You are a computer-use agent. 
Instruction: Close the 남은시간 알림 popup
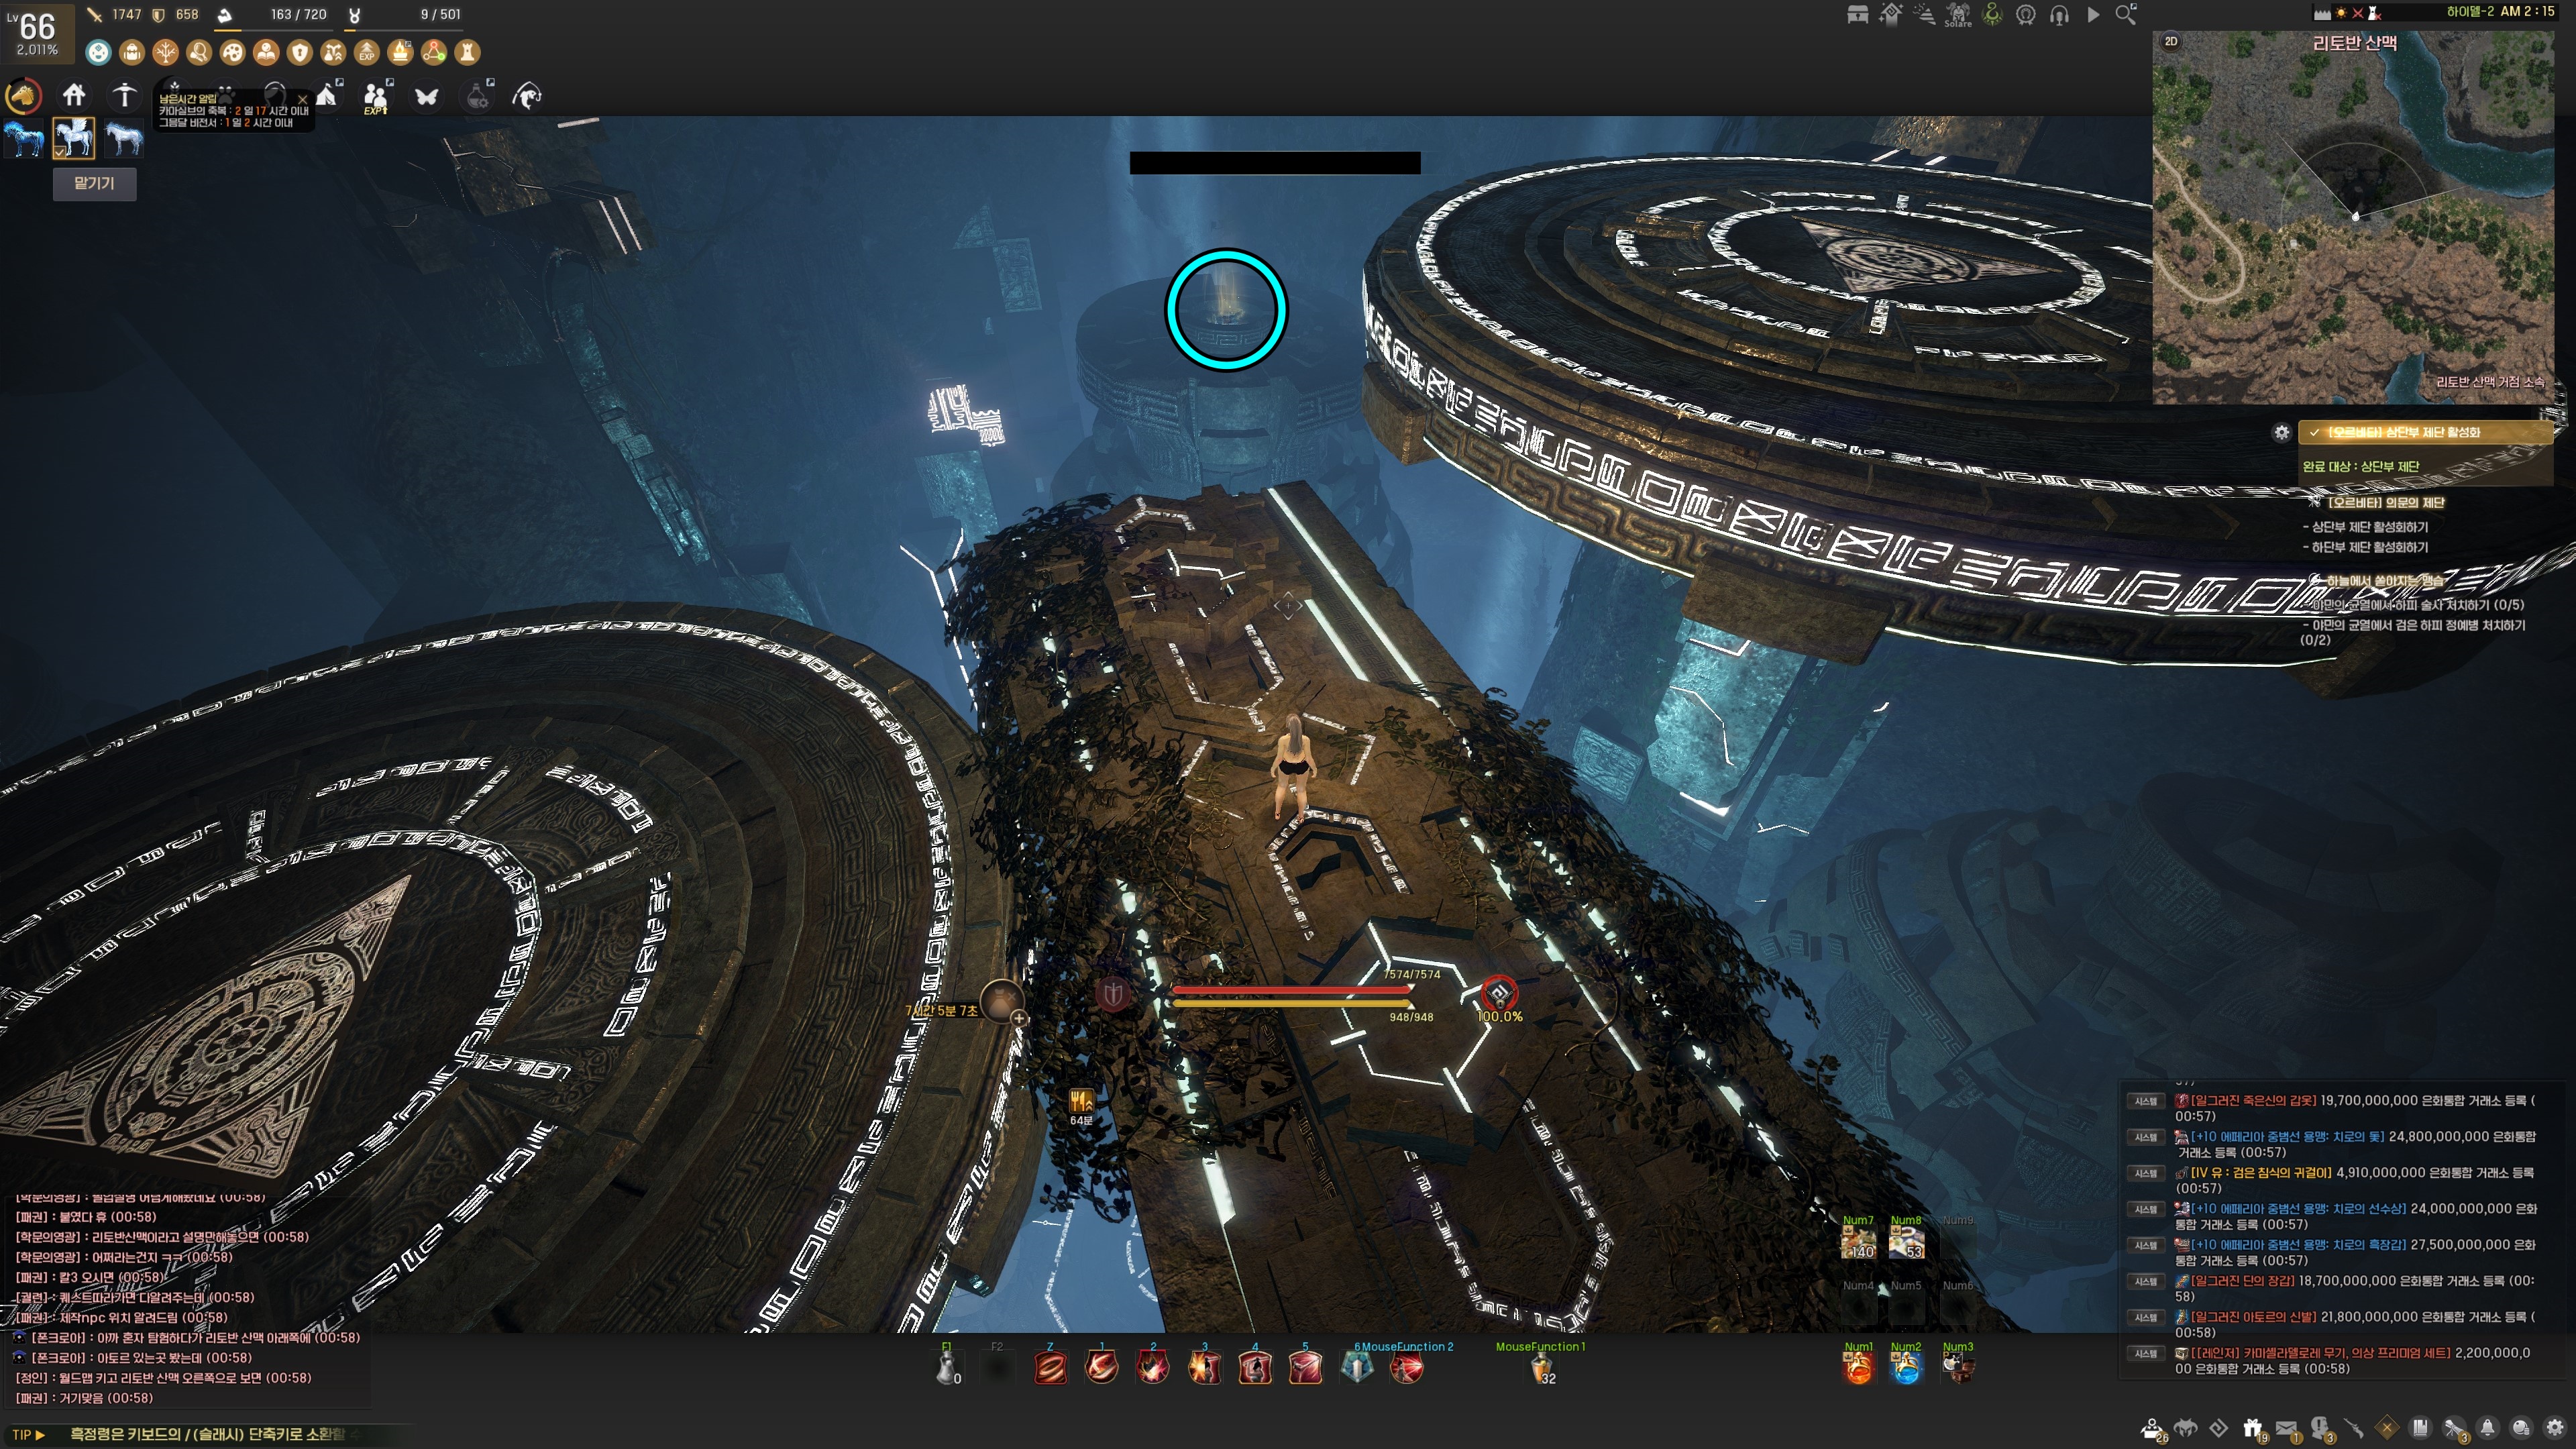pyautogui.click(x=303, y=100)
